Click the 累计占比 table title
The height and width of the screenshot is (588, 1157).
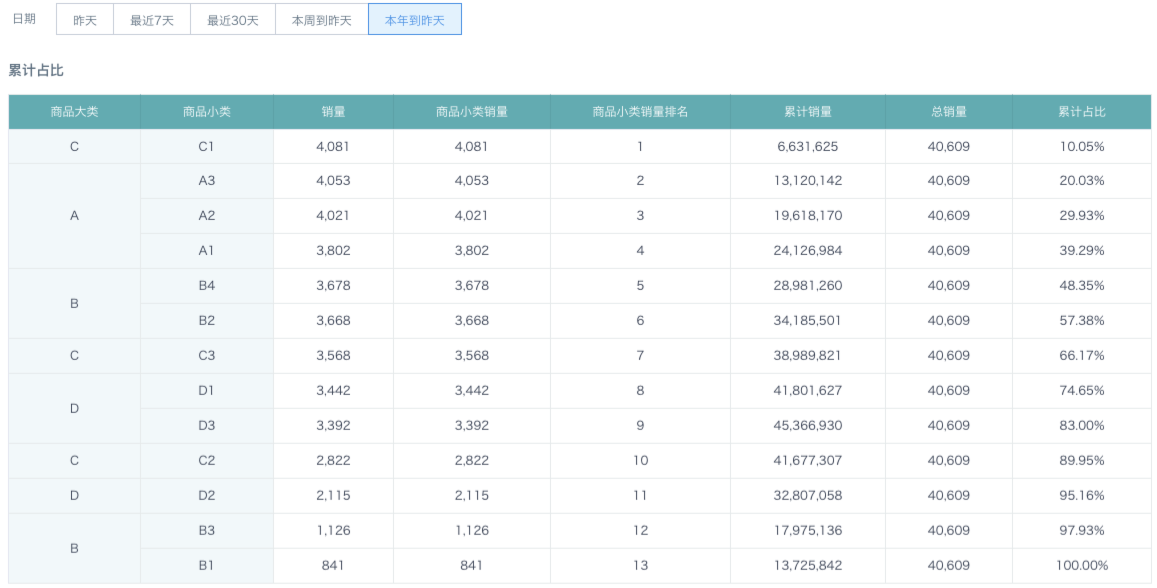coord(36,70)
